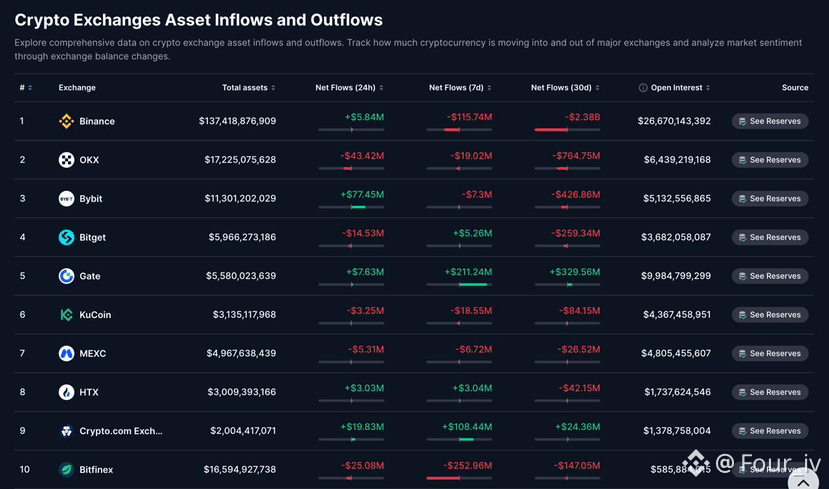
Task: Click the back-to-top arrow button
Action: [x=803, y=482]
